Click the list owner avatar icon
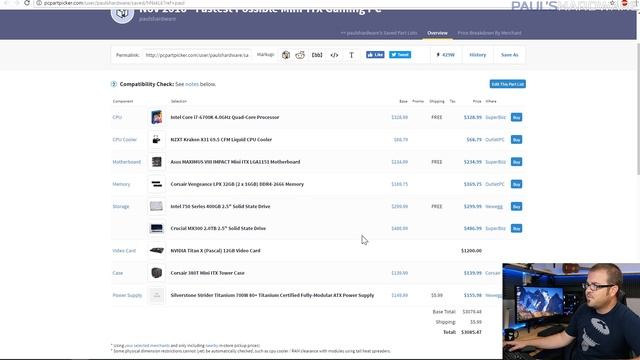The width and height of the screenshot is (640, 360). 122,13
